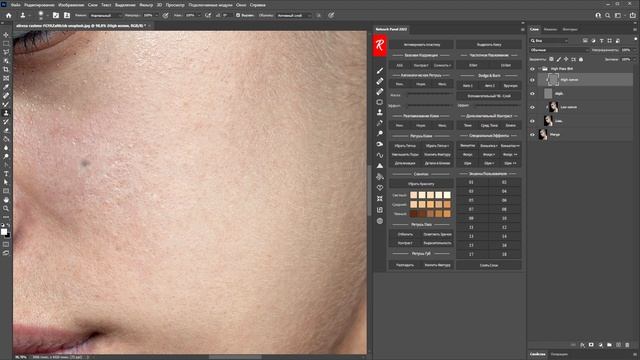Screen dimensions: 640x360
Task: Open the Text menu
Action: coord(106,5)
